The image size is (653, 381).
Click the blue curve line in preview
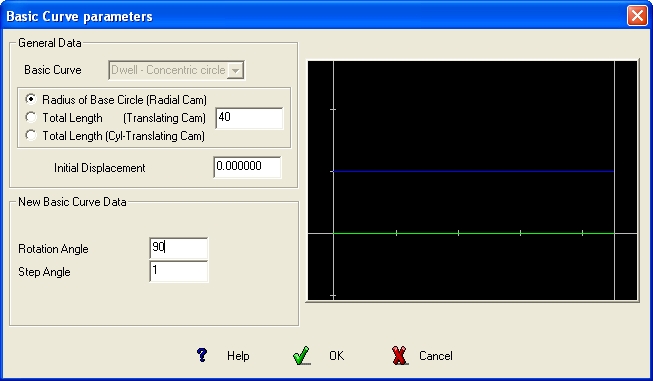[x=473, y=171]
